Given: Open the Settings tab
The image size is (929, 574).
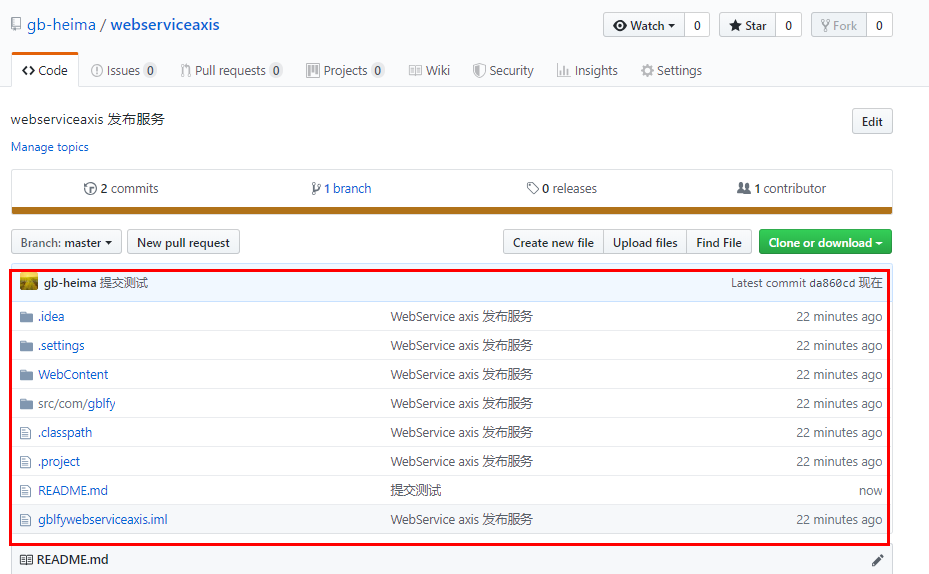Looking at the screenshot, I should pyautogui.click(x=671, y=70).
